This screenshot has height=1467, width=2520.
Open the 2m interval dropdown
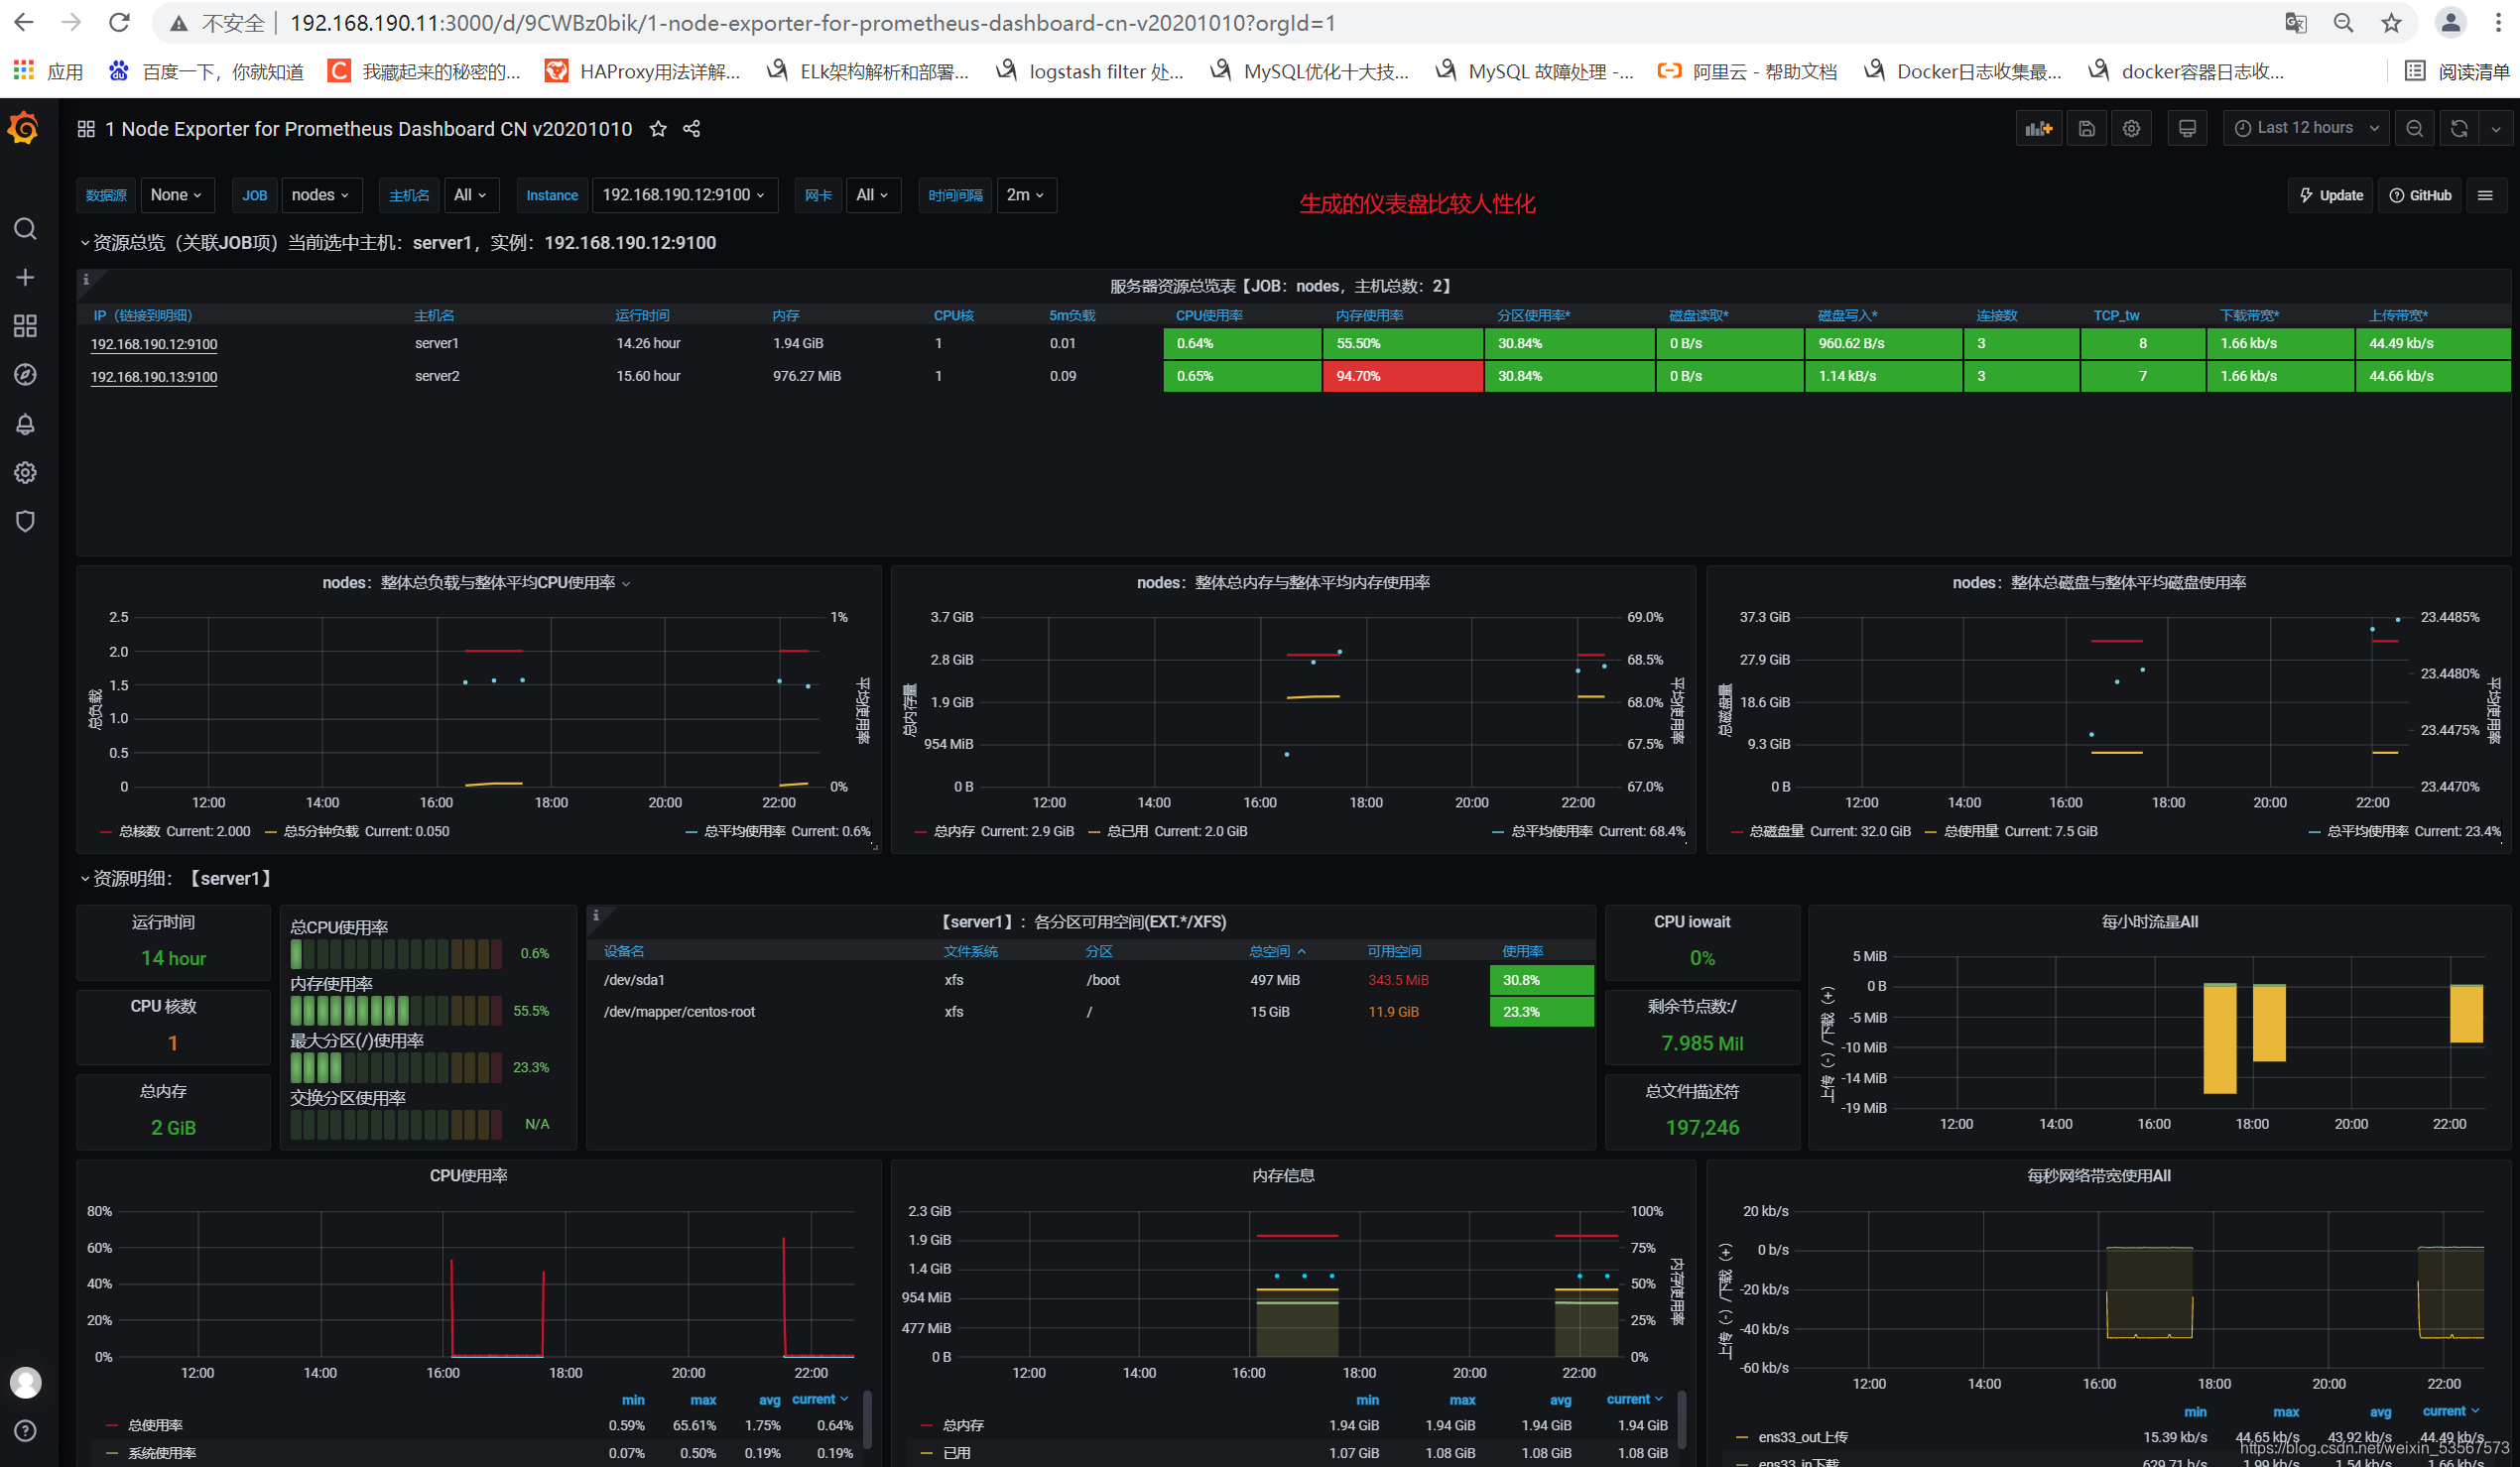1025,195
